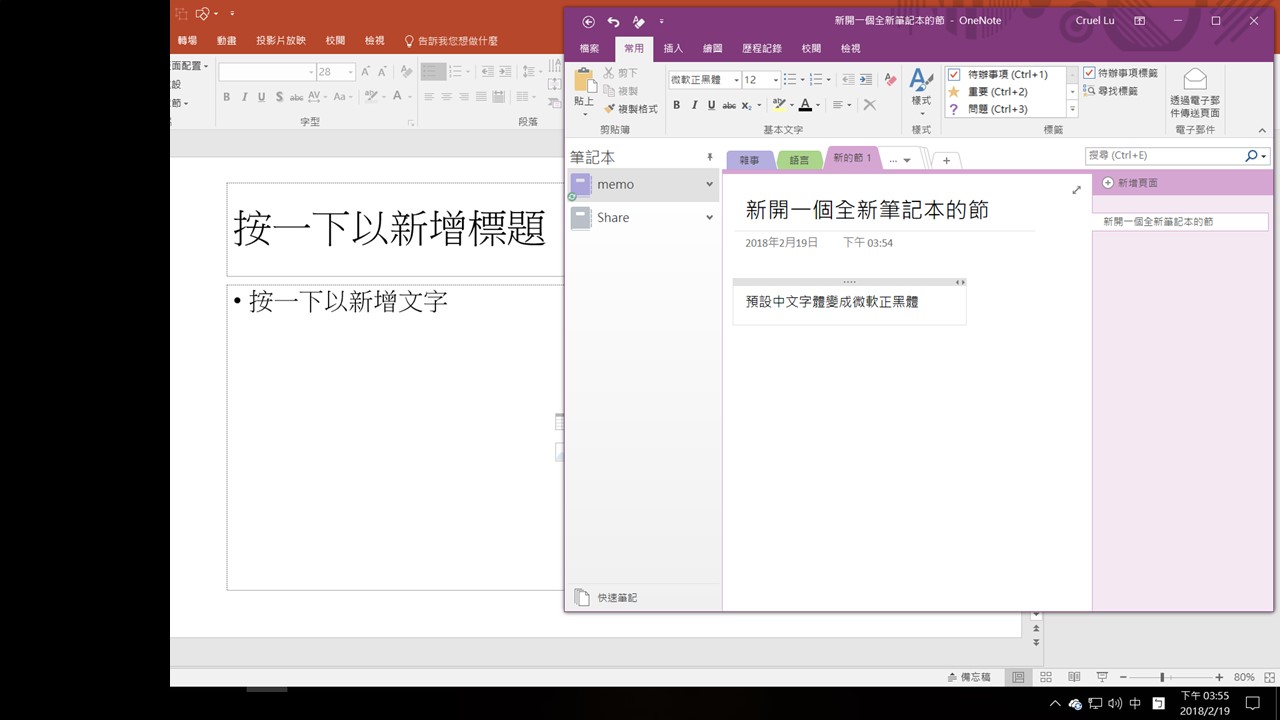Viewport: 1280px width, 720px height.
Task: Click PowerPoint's Normal view icon
Action: click(x=1018, y=677)
